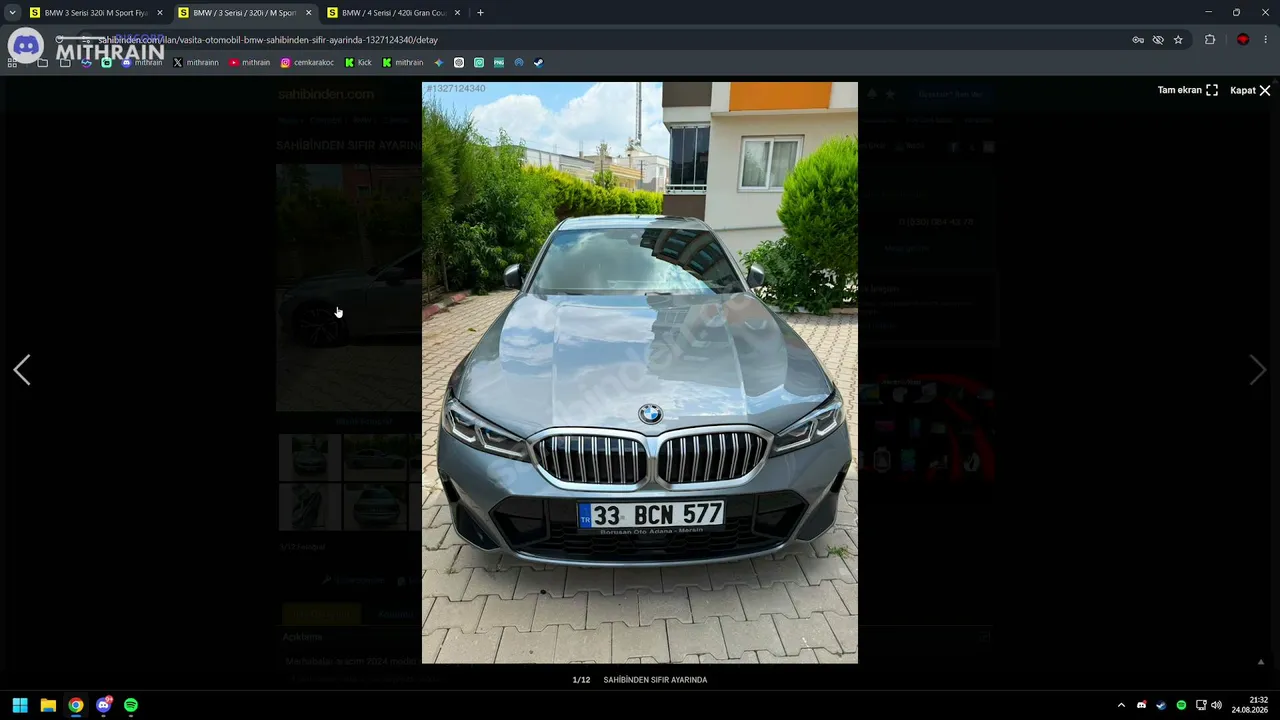
Task: Open a new browser tab
Action: point(480,13)
